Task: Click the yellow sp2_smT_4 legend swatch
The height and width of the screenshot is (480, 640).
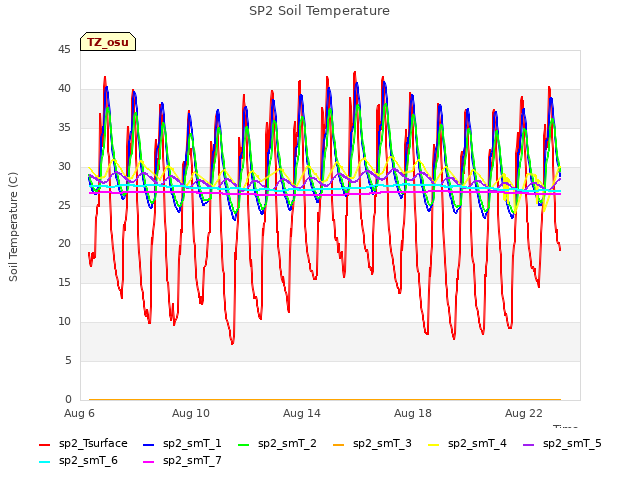Action: pos(433,444)
